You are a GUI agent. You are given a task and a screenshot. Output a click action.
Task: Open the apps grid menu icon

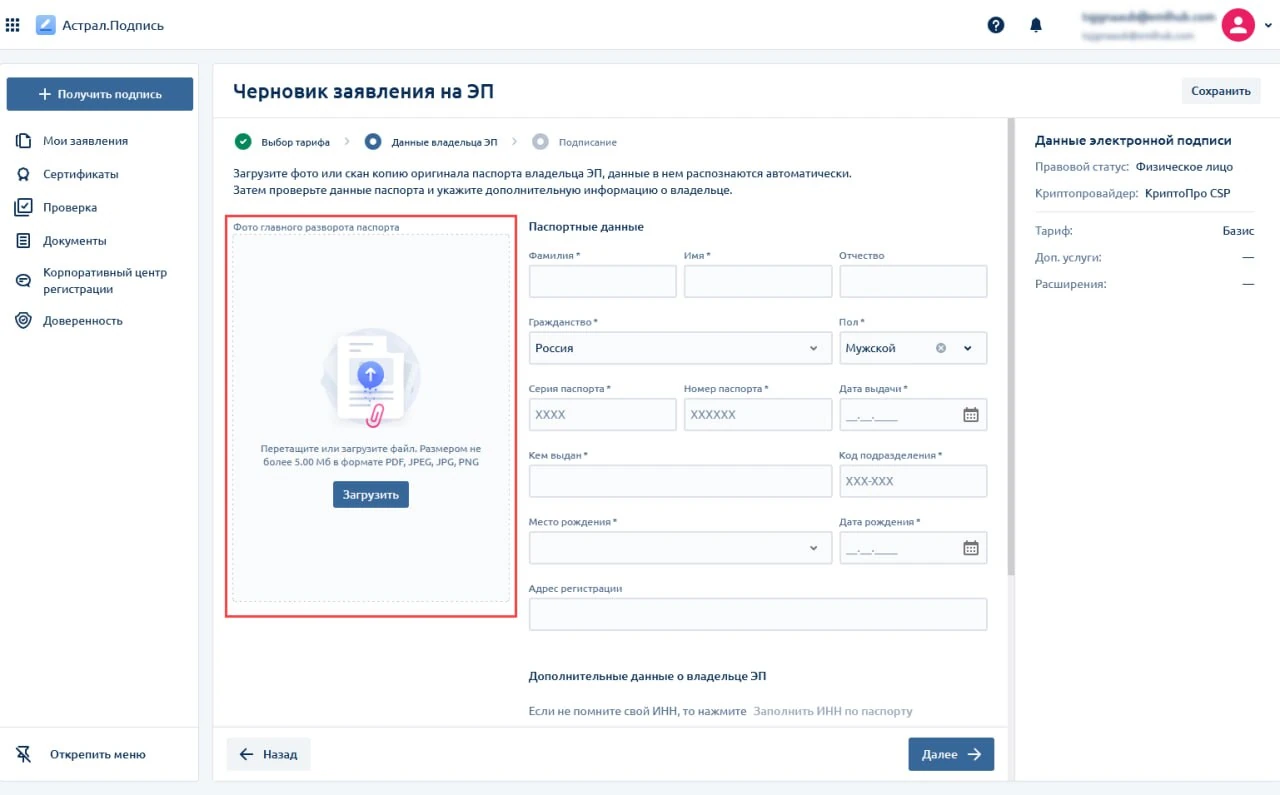coord(13,25)
